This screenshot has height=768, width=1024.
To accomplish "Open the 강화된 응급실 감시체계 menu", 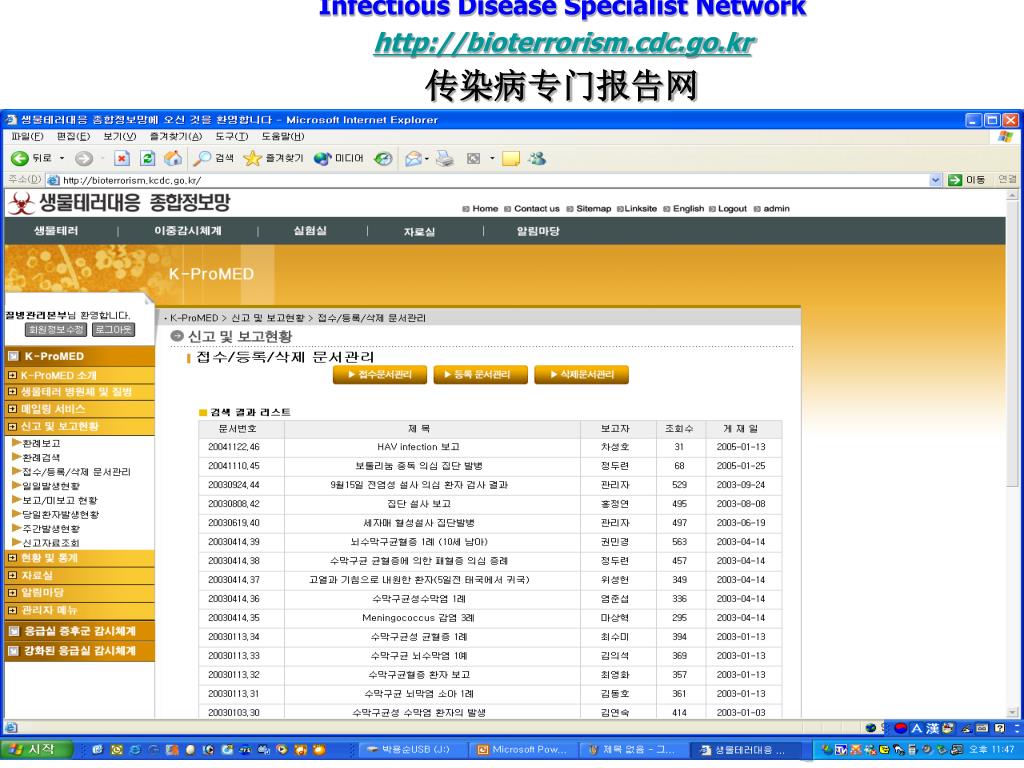I will pyautogui.click(x=79, y=651).
